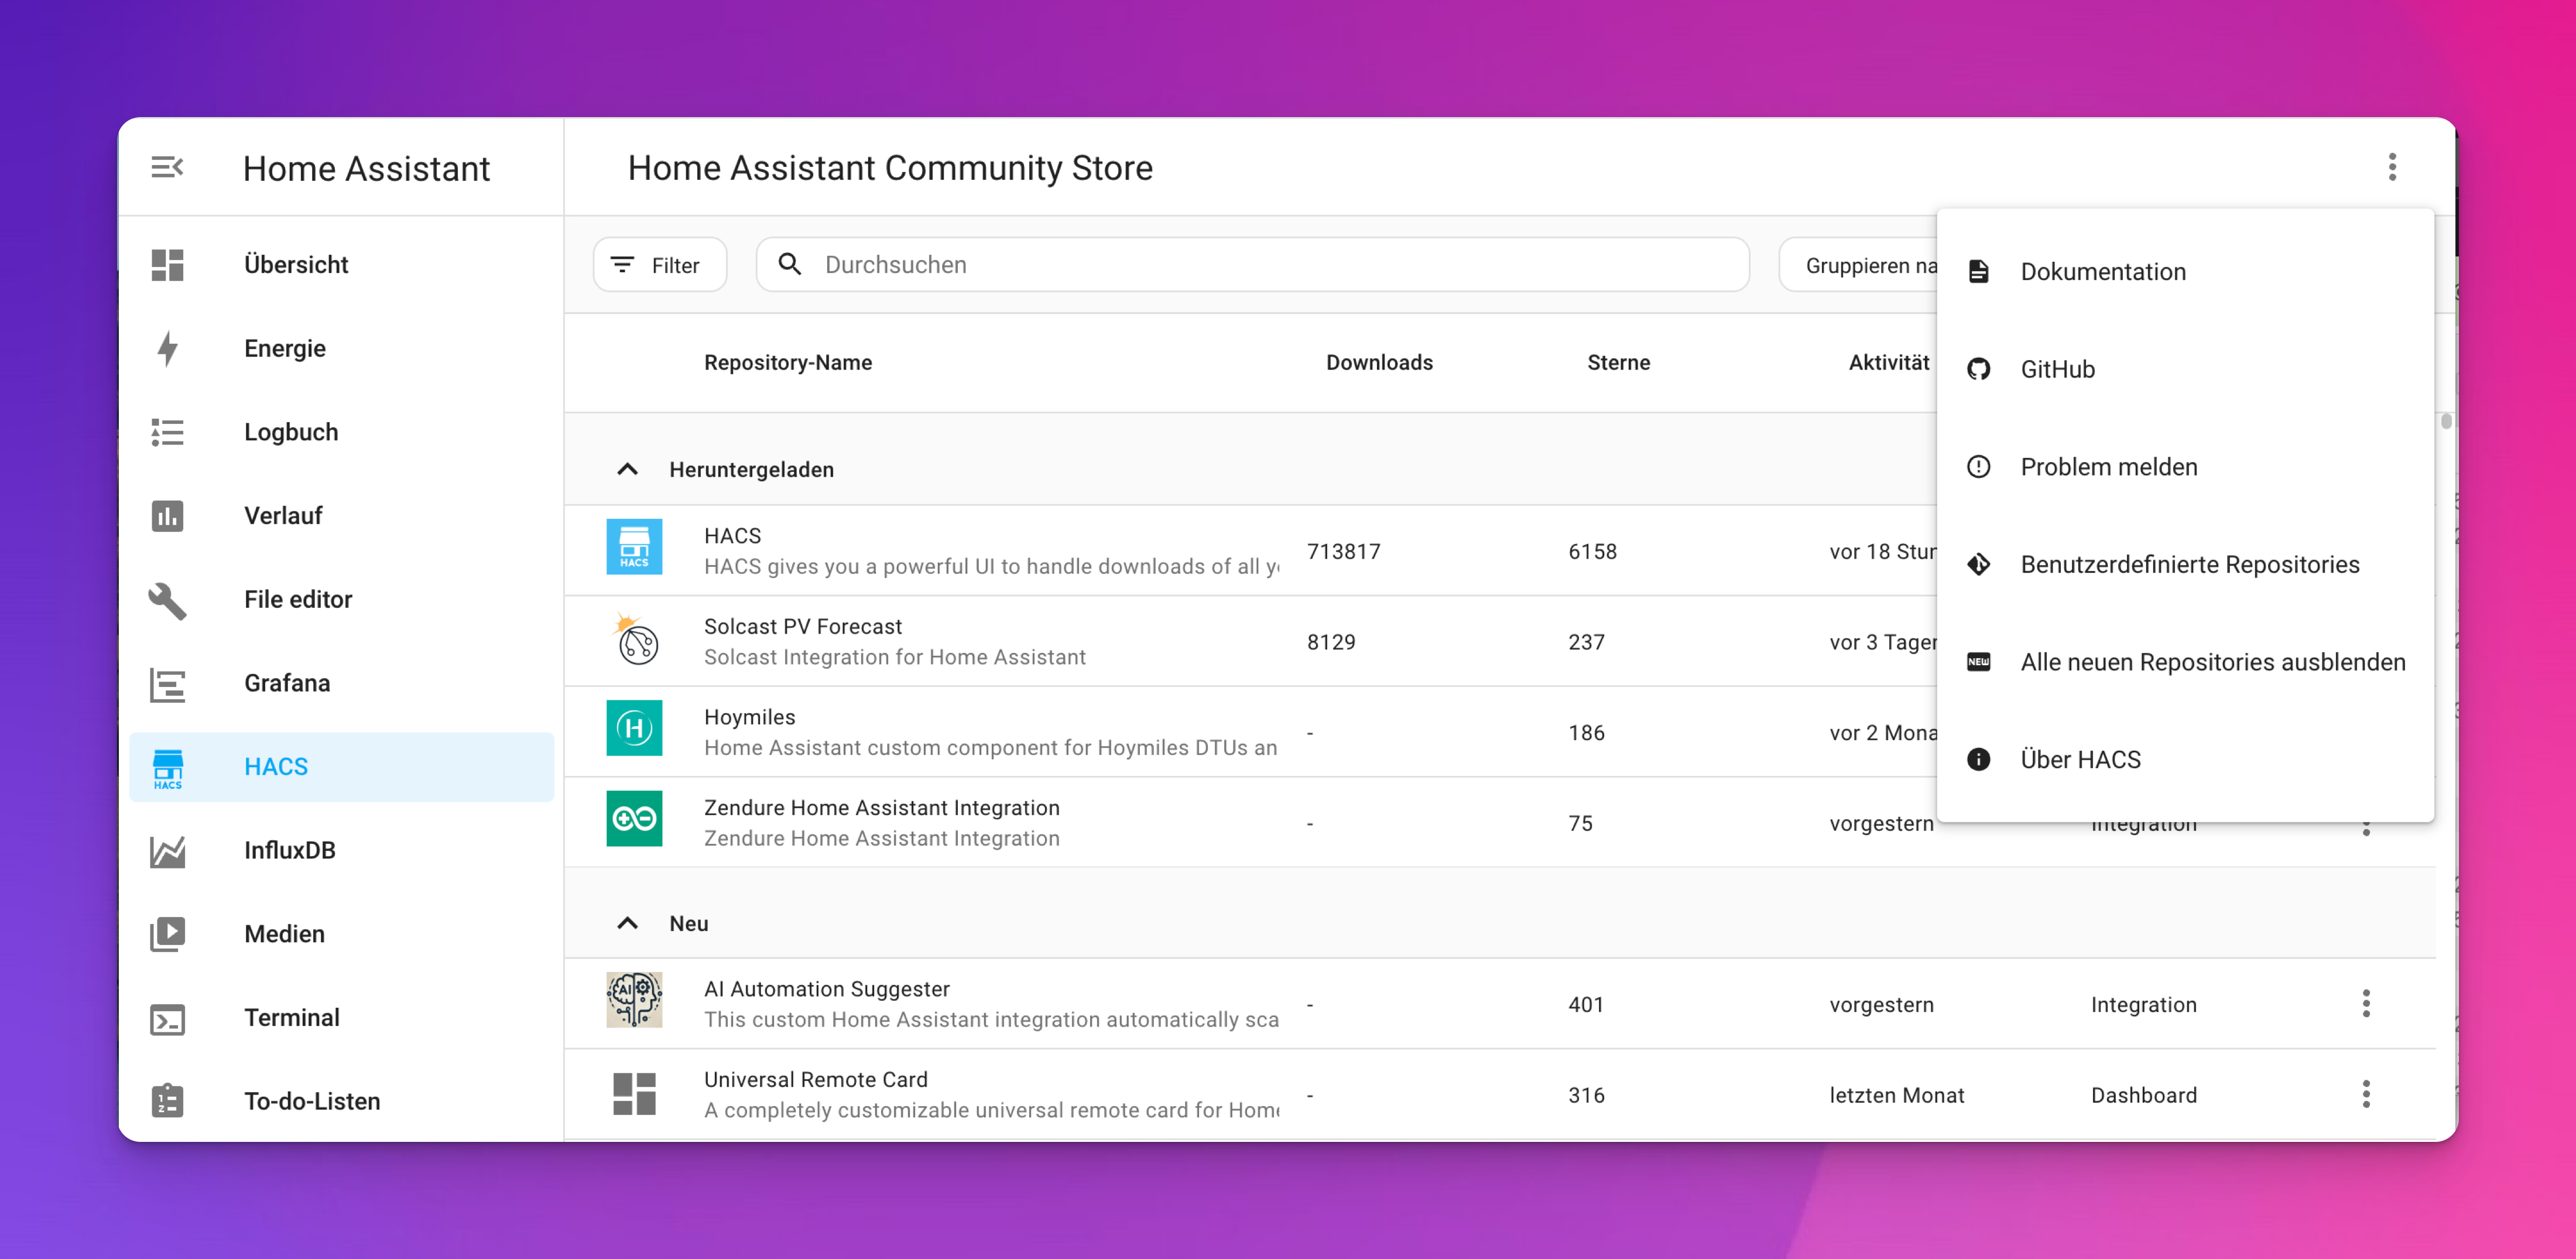Open the Energie lightning bolt icon

(x=167, y=348)
